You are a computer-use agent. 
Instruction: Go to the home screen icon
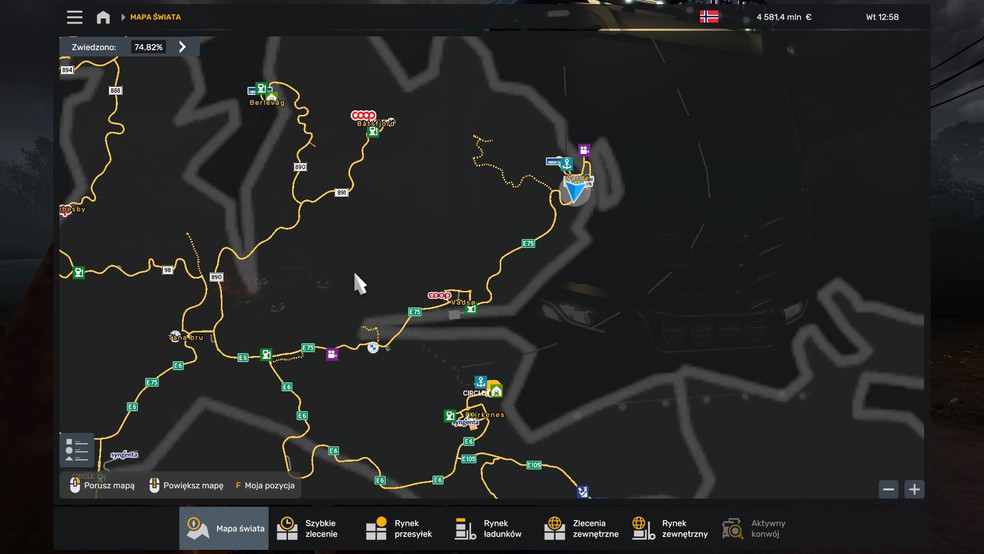click(x=103, y=17)
